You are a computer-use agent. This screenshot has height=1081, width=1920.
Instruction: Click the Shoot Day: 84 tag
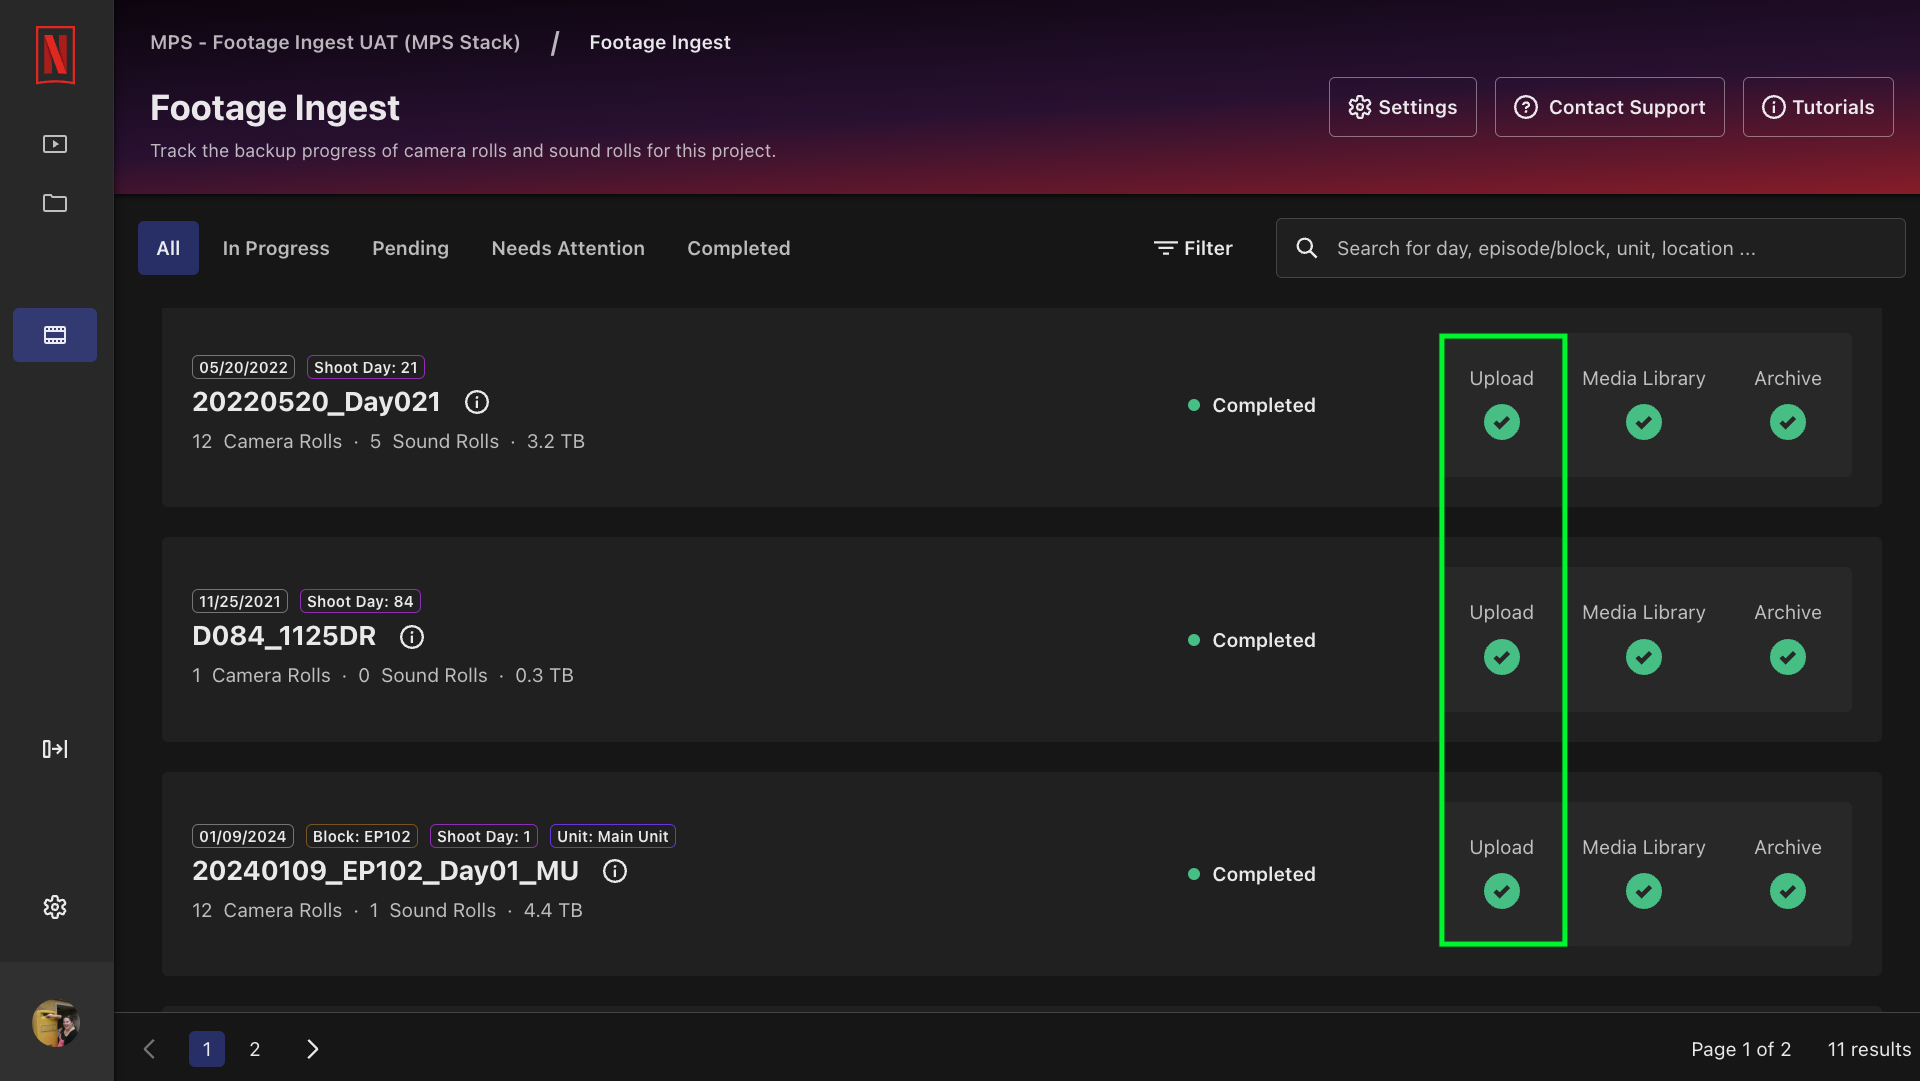click(x=360, y=601)
